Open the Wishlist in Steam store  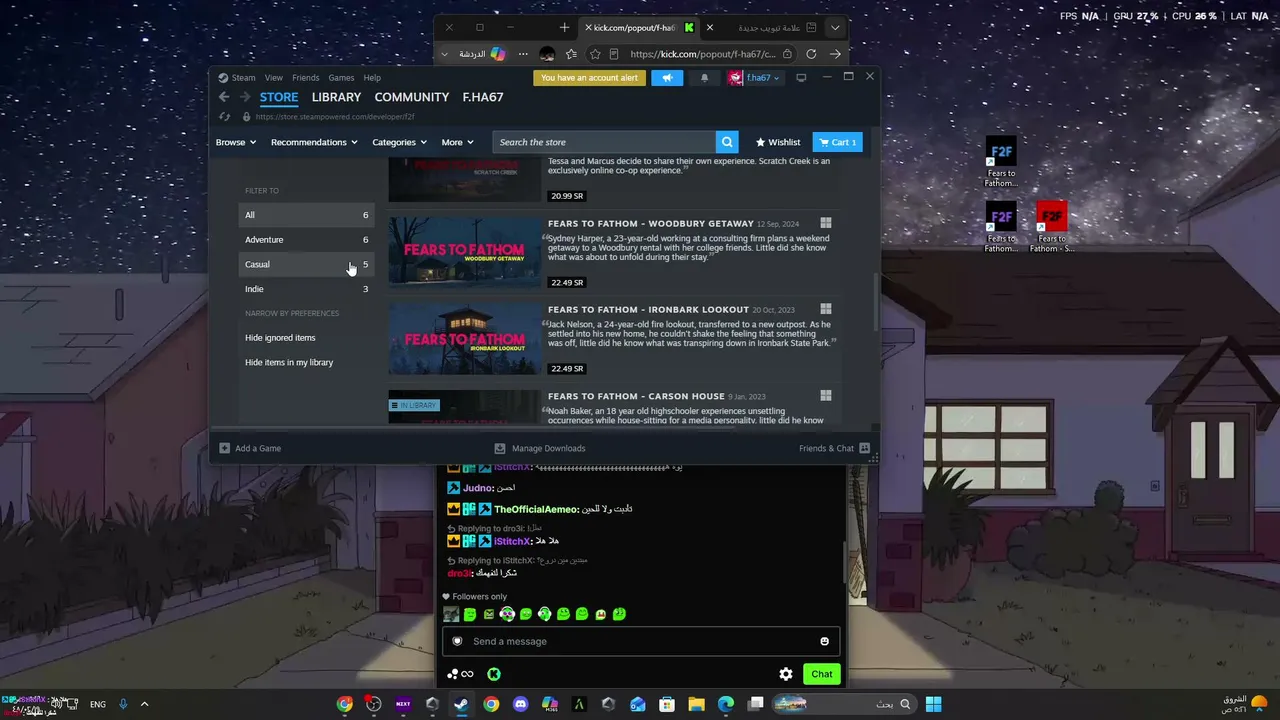coord(778,142)
